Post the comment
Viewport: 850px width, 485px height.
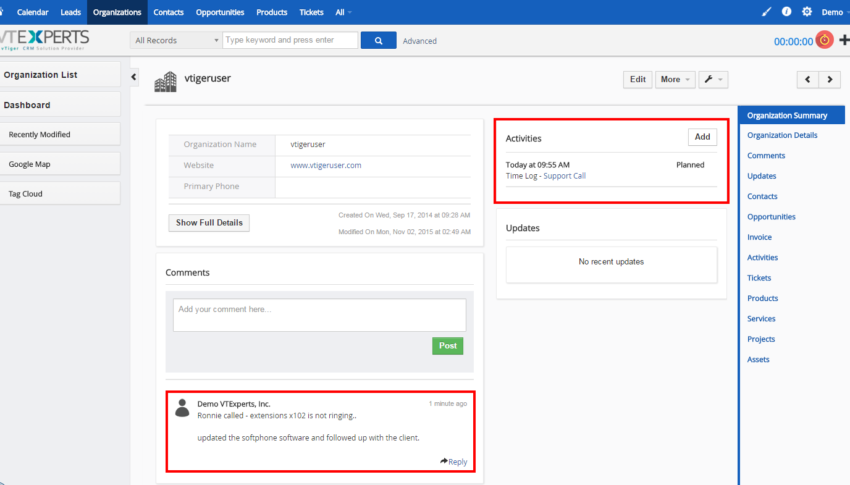(x=448, y=346)
